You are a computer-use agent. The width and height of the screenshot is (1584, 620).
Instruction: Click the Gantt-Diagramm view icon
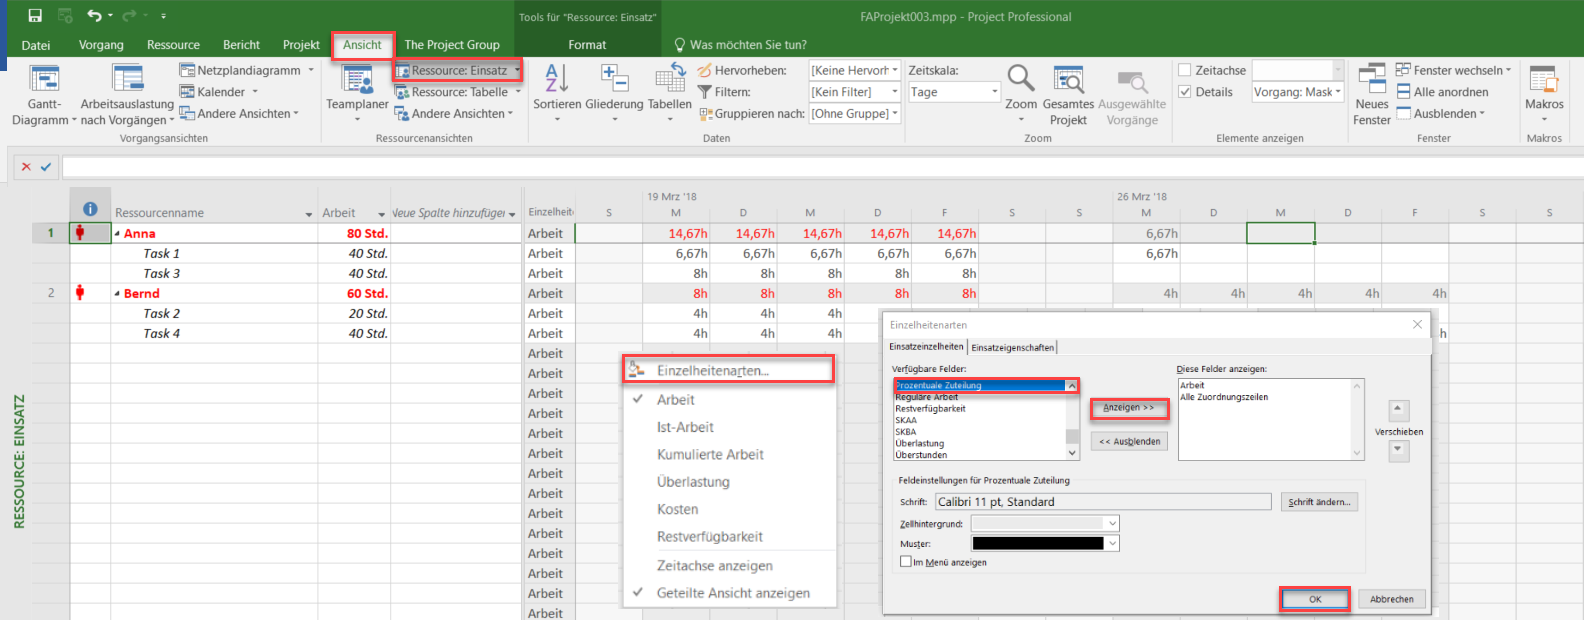point(44,80)
